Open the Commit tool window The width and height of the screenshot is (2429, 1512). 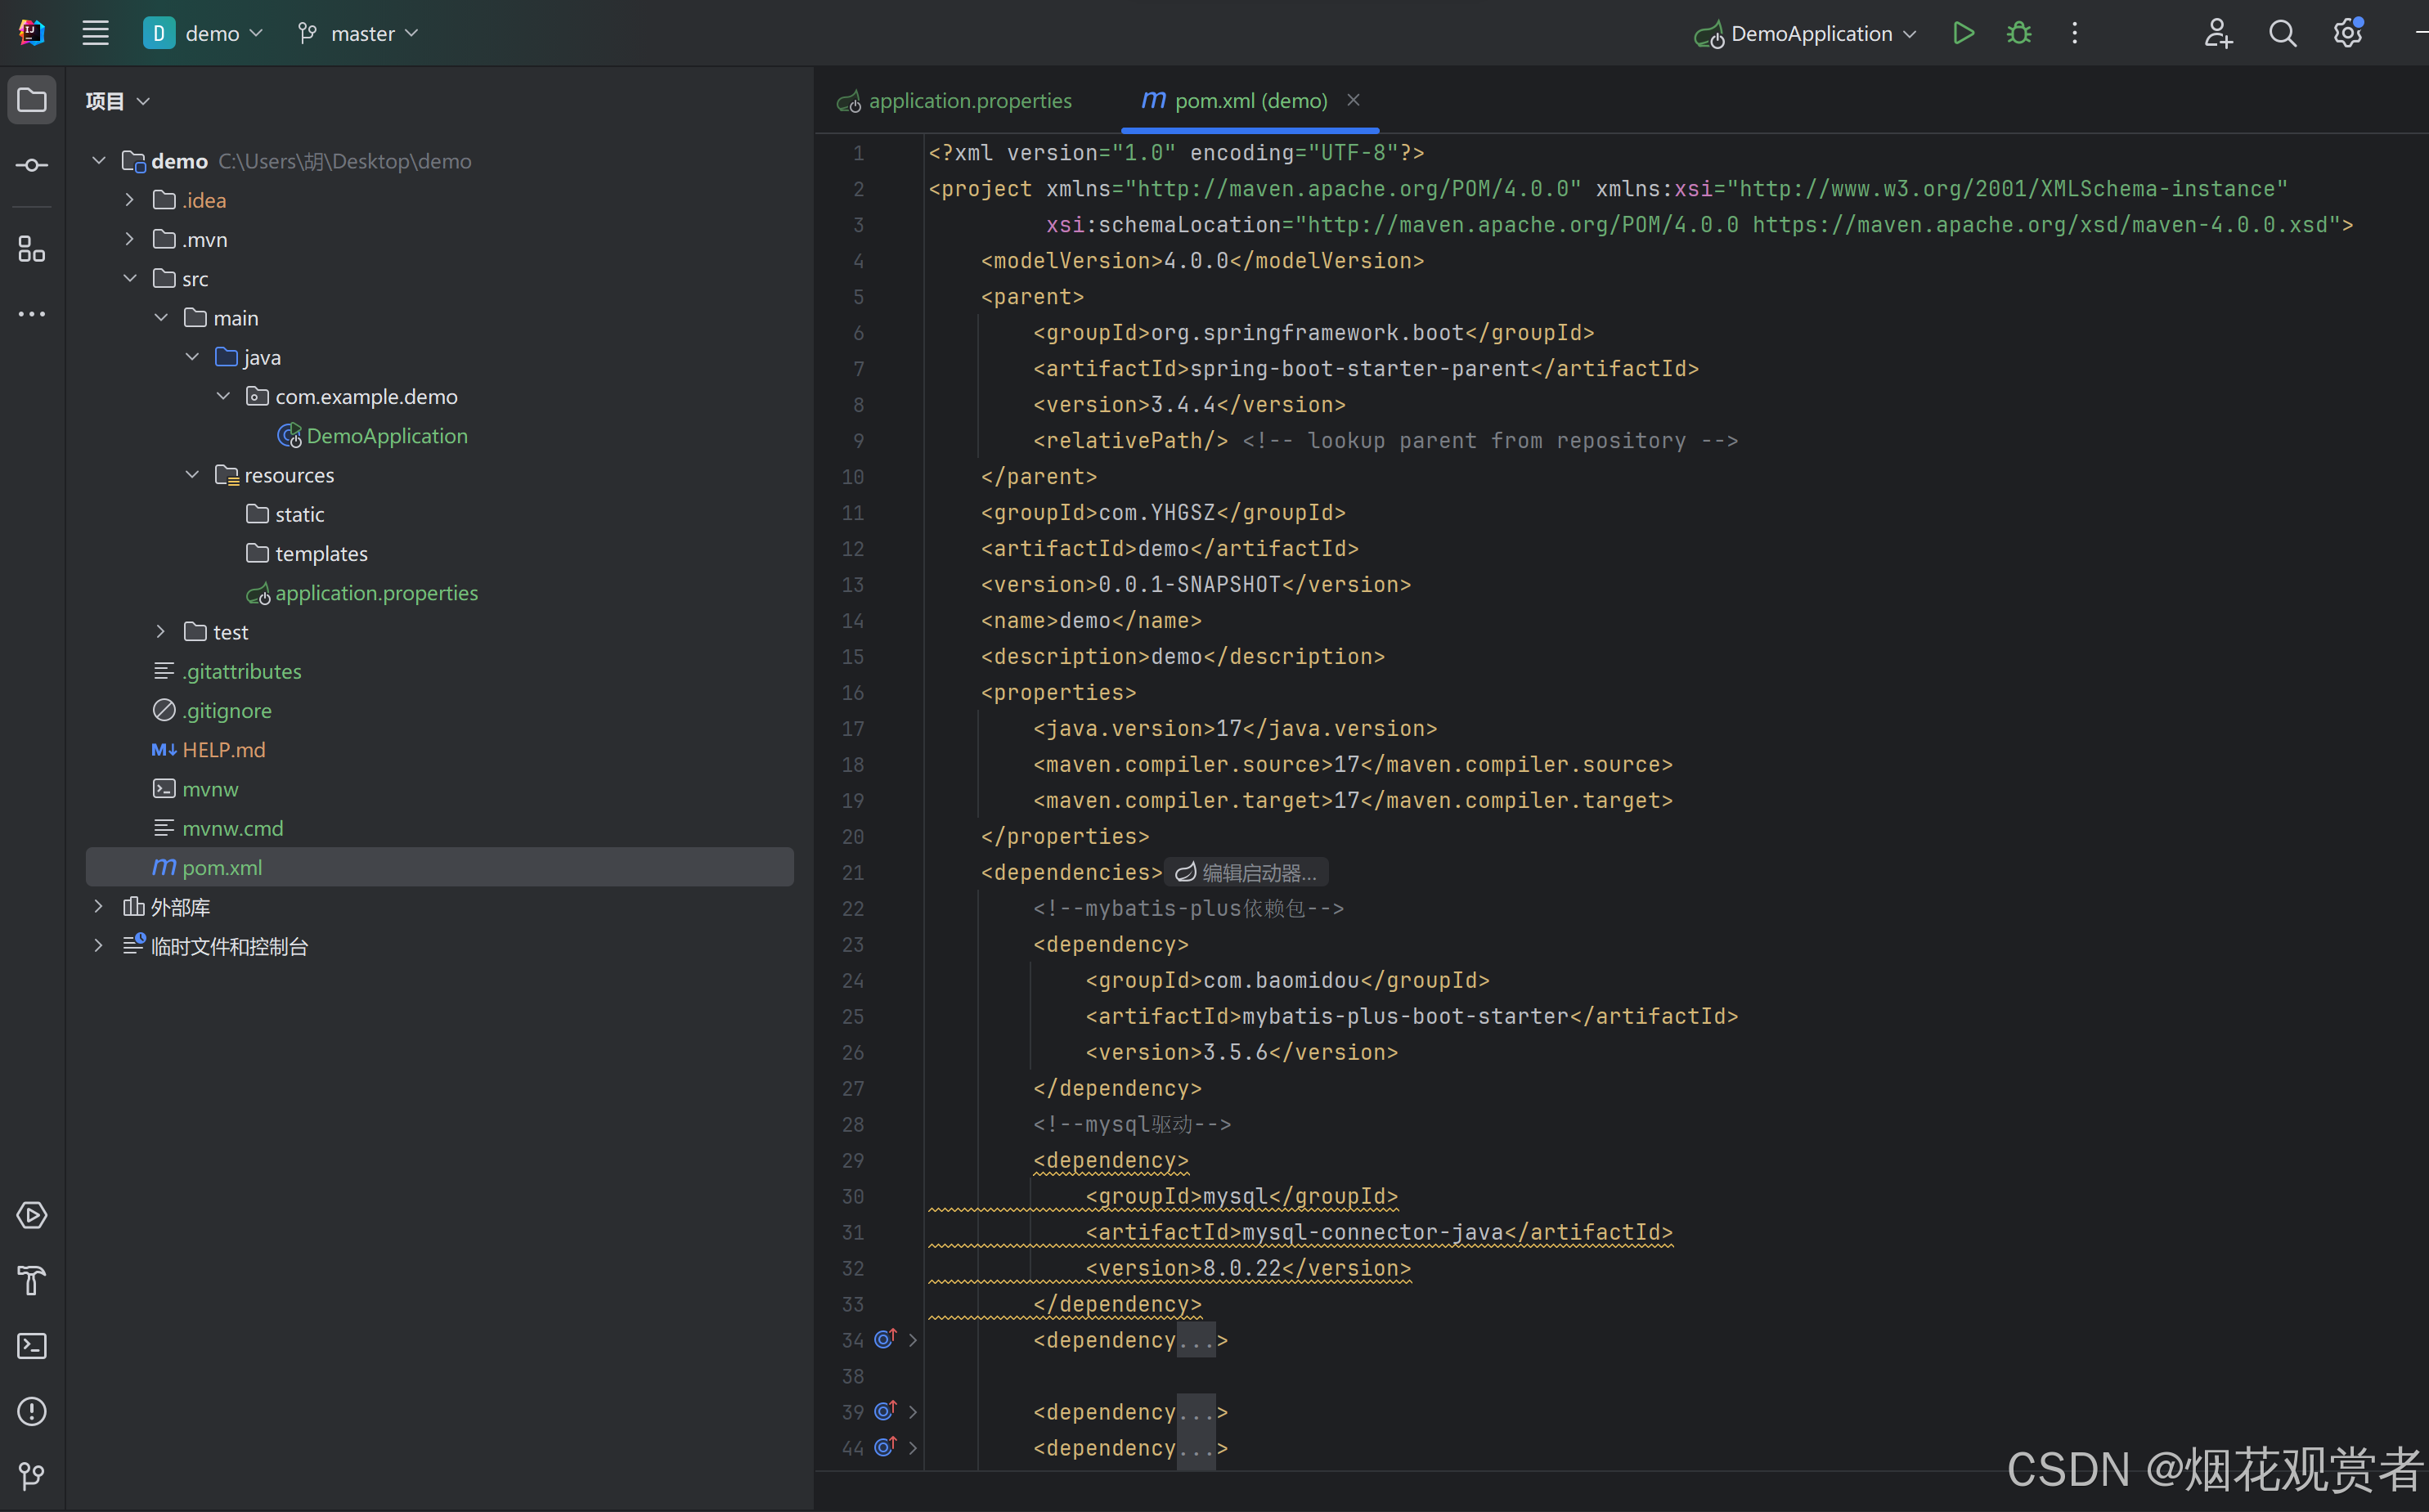[x=32, y=165]
